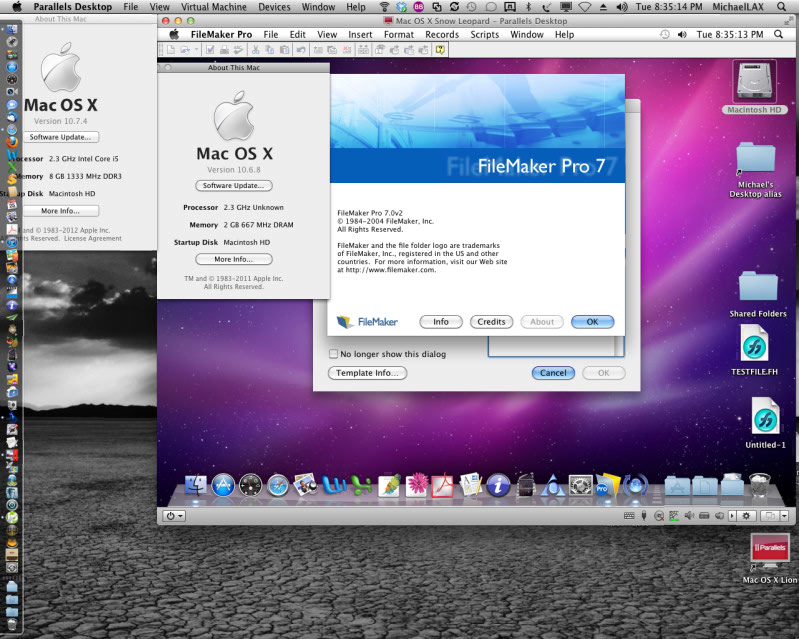The height and width of the screenshot is (639, 799).
Task: Open Safari compass icon in guest dock
Action: [278, 485]
